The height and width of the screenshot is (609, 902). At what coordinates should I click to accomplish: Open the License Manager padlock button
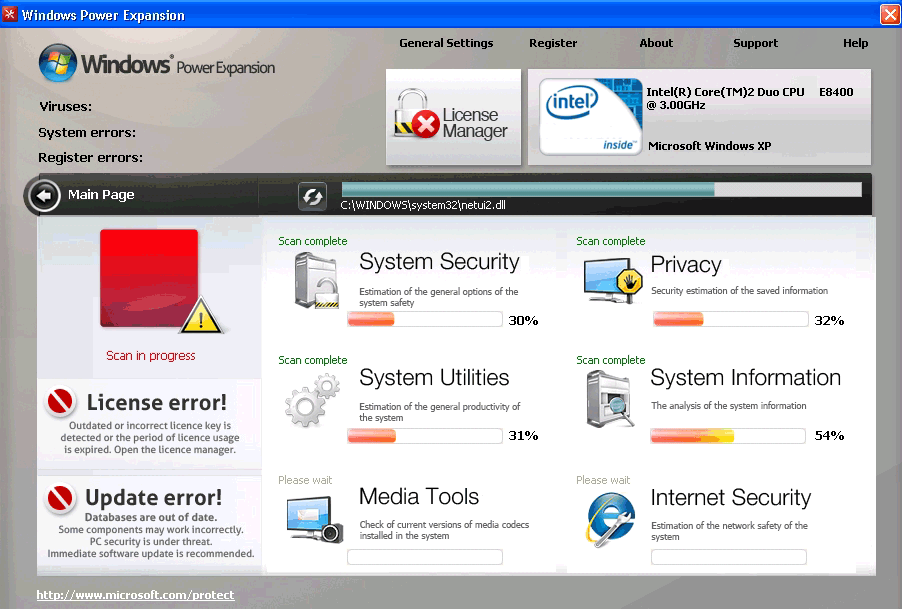tap(453, 118)
